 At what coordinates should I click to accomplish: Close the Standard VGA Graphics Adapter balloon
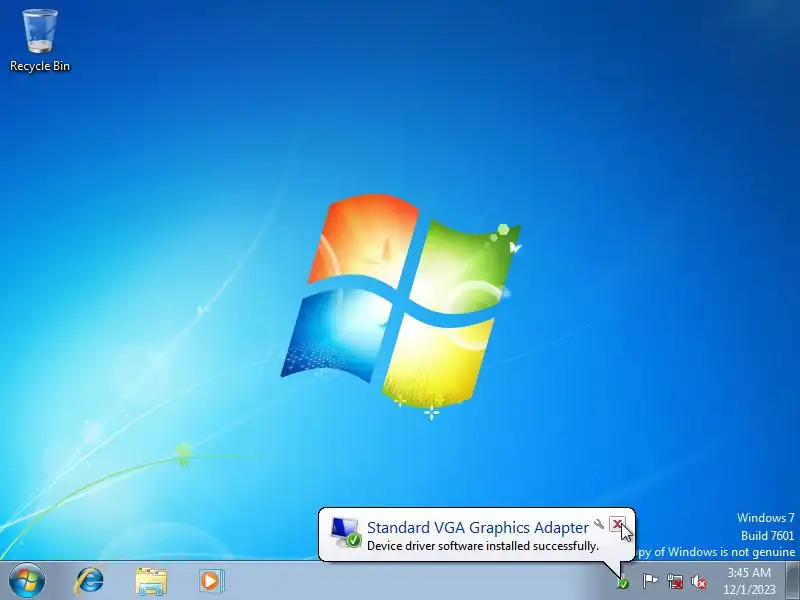[x=617, y=524]
